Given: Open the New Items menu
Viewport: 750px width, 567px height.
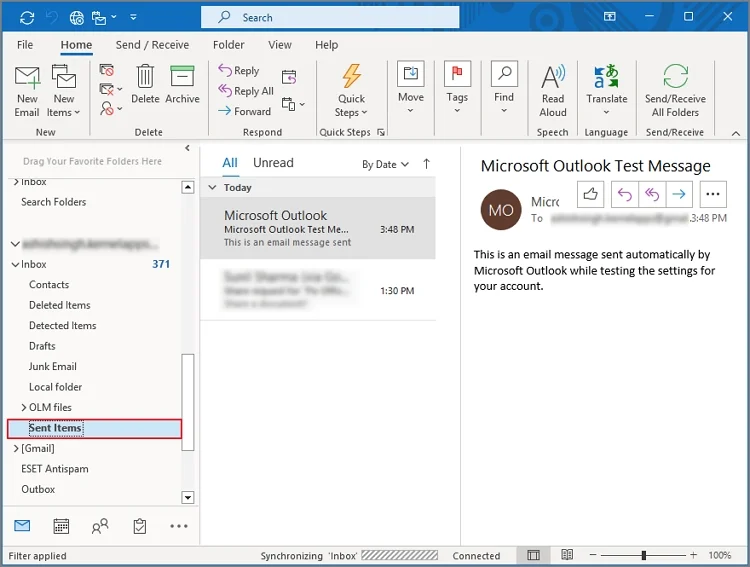Looking at the screenshot, I should (x=63, y=91).
